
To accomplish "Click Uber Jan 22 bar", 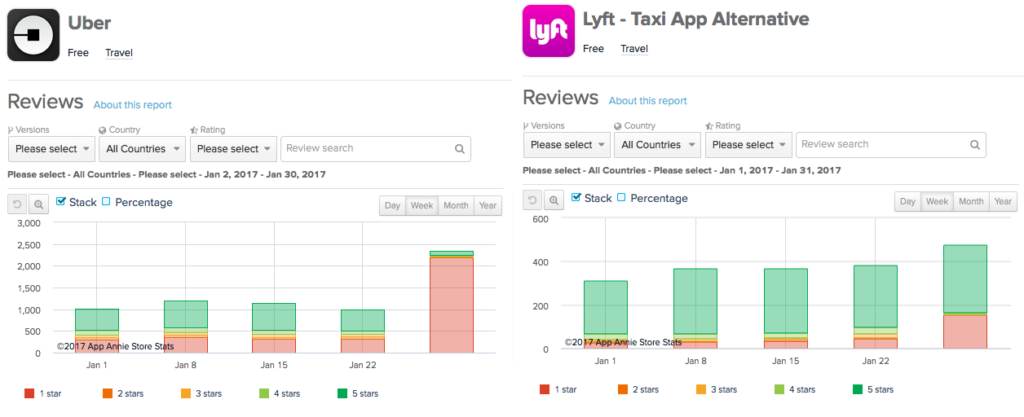I will click(362, 332).
